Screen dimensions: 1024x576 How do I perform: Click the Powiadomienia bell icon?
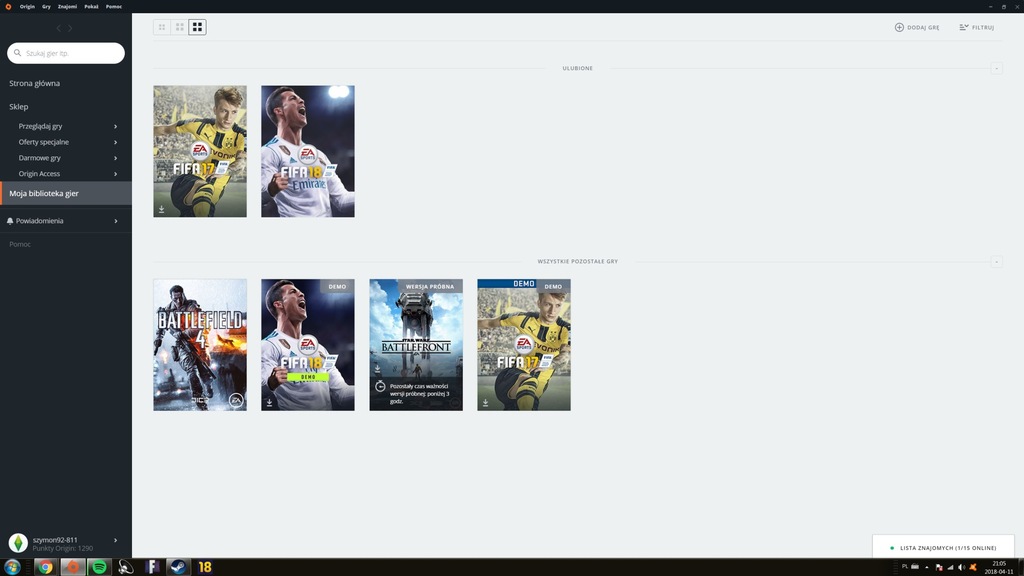pos(10,221)
